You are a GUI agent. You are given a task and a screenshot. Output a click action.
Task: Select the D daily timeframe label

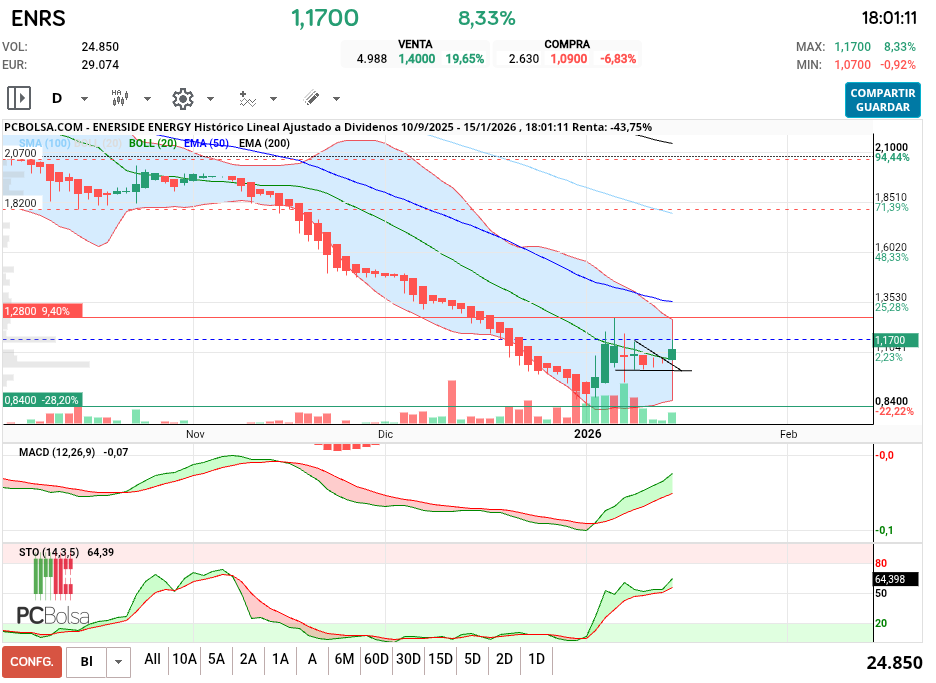click(57, 99)
